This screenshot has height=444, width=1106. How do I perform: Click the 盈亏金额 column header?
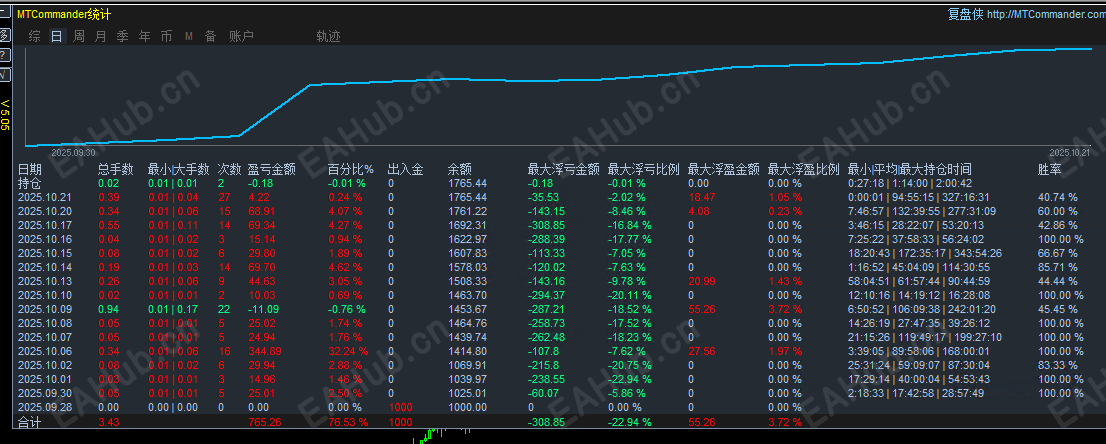[272, 169]
